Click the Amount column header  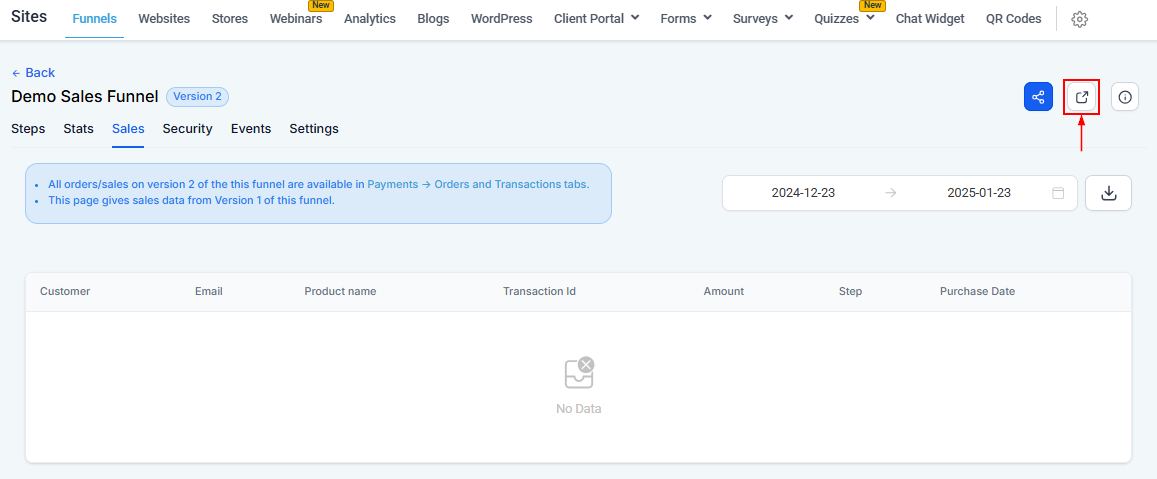tap(724, 292)
